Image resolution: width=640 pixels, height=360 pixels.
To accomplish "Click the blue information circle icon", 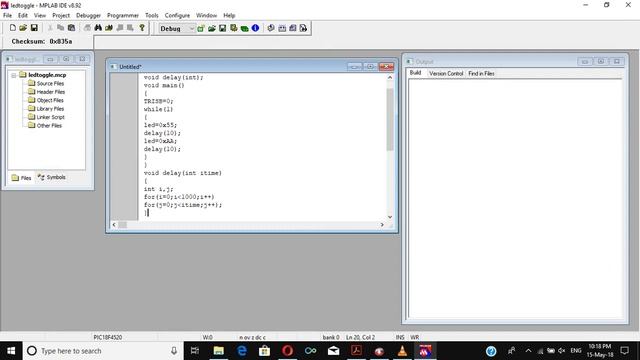I will pos(256,28).
